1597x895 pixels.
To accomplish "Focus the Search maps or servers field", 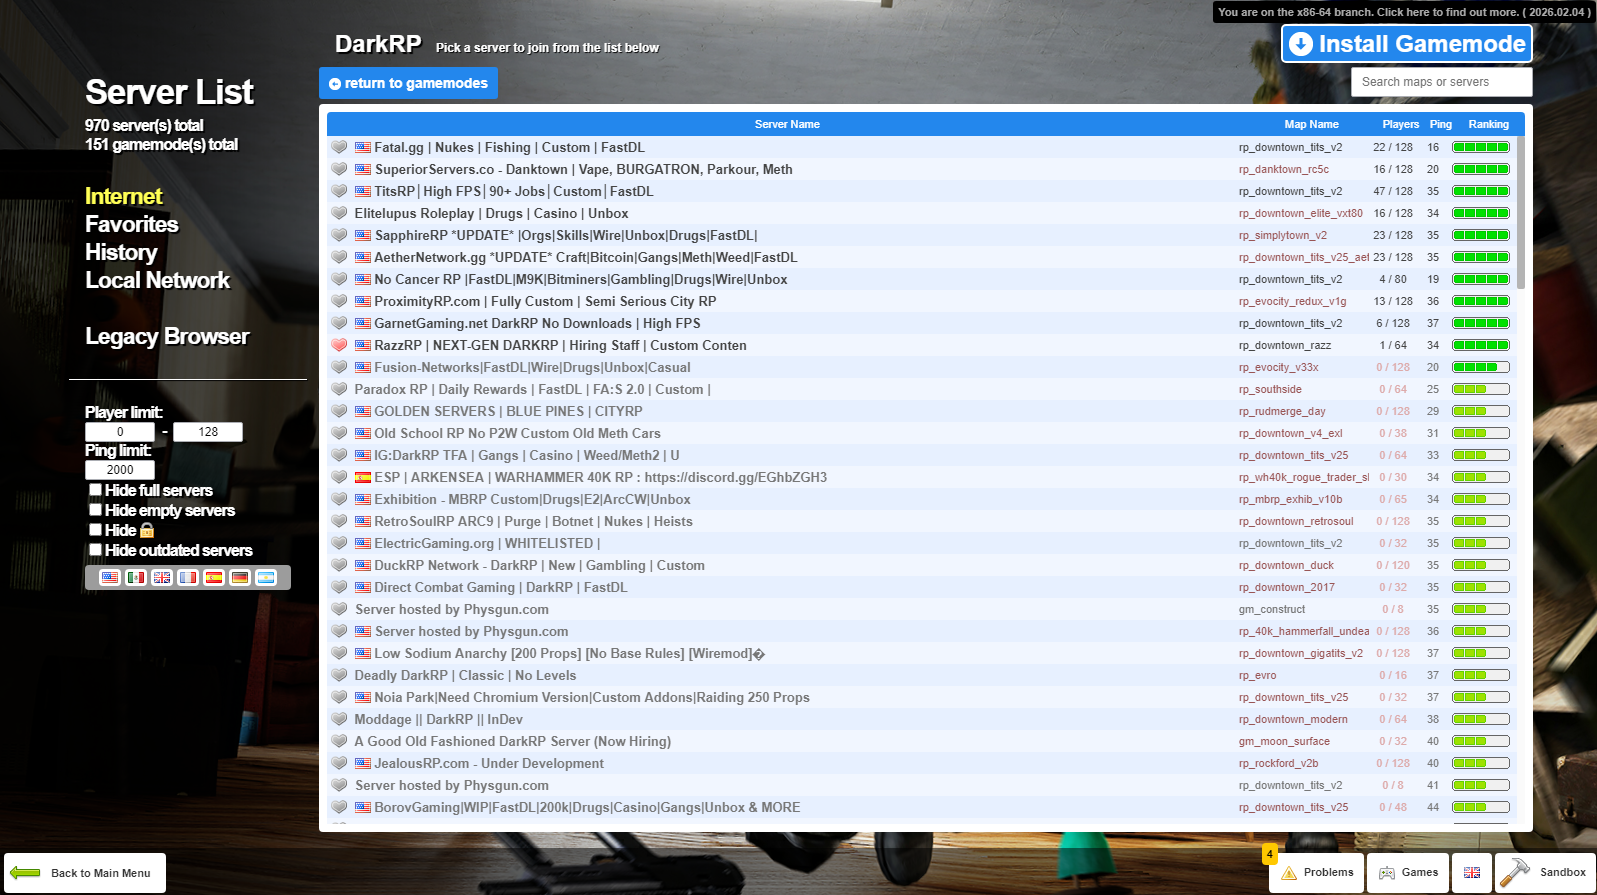I will (x=1441, y=82).
